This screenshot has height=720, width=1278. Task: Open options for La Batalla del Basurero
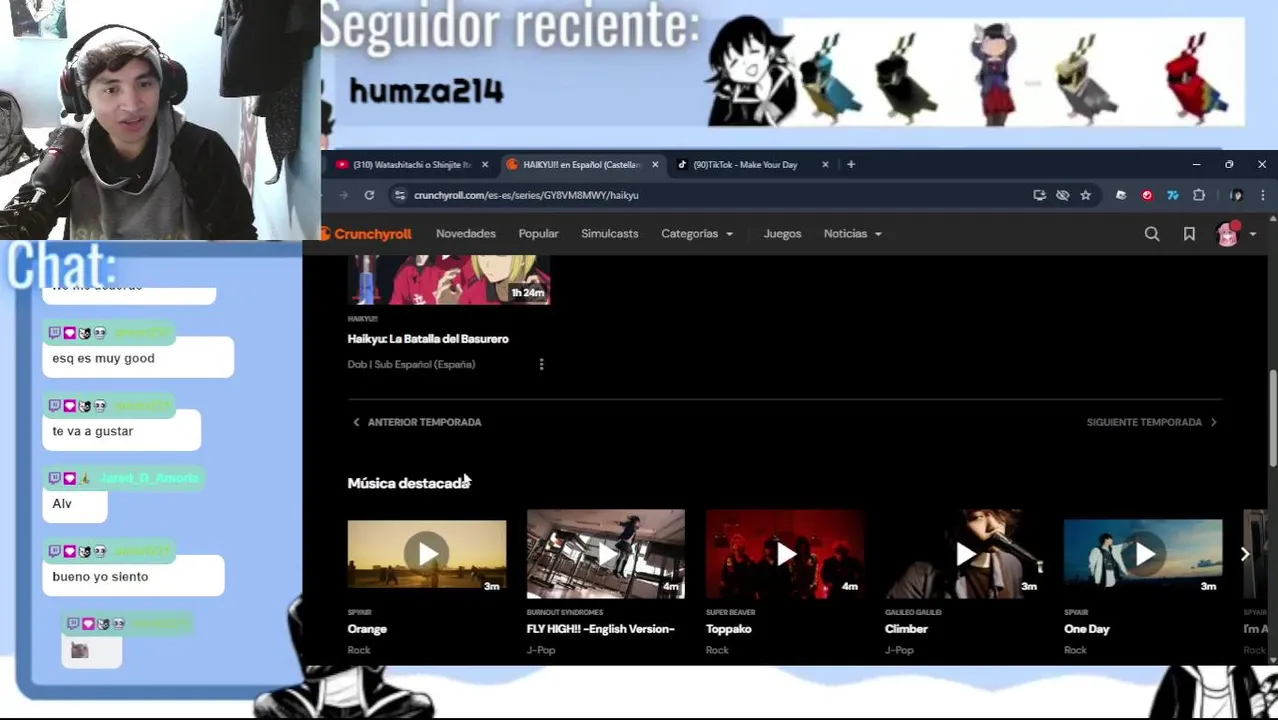pyautogui.click(x=541, y=364)
